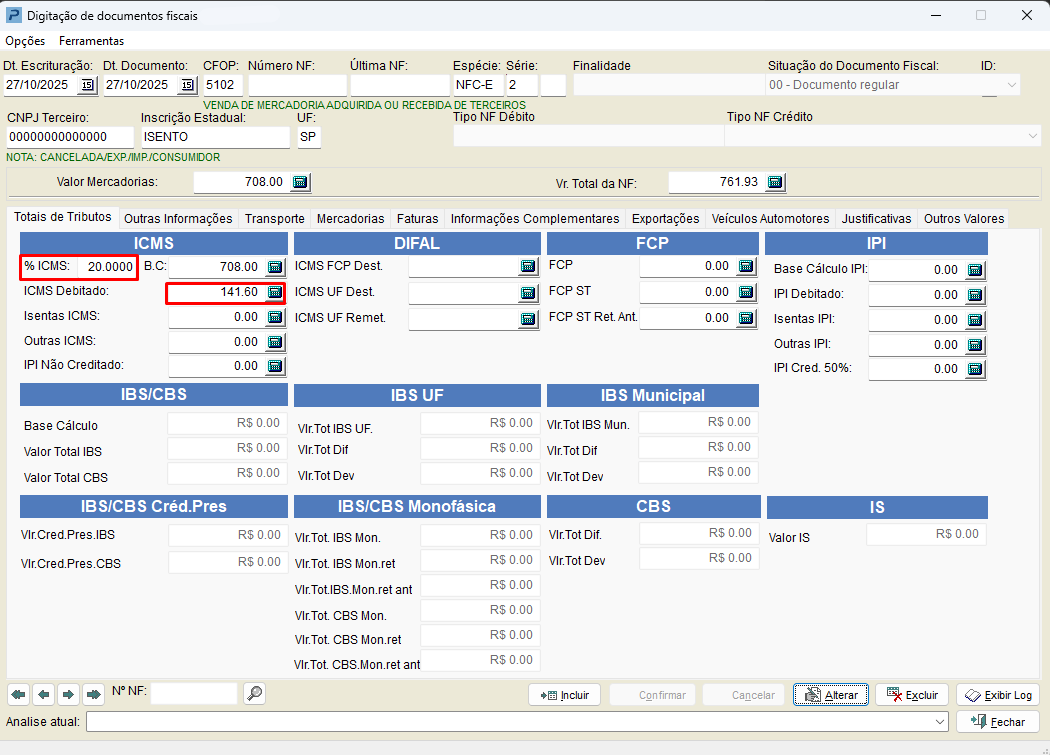Switch to the Mercadorias tab

coord(350,218)
